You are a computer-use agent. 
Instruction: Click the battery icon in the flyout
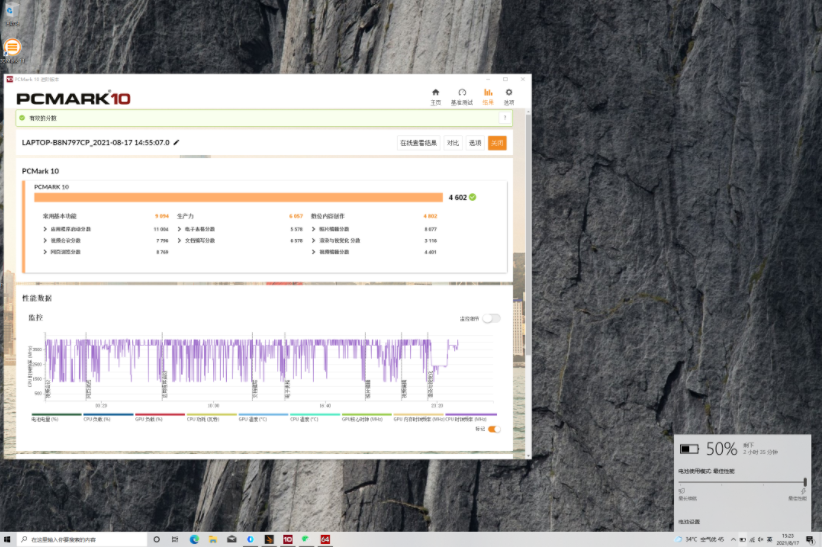pos(689,449)
